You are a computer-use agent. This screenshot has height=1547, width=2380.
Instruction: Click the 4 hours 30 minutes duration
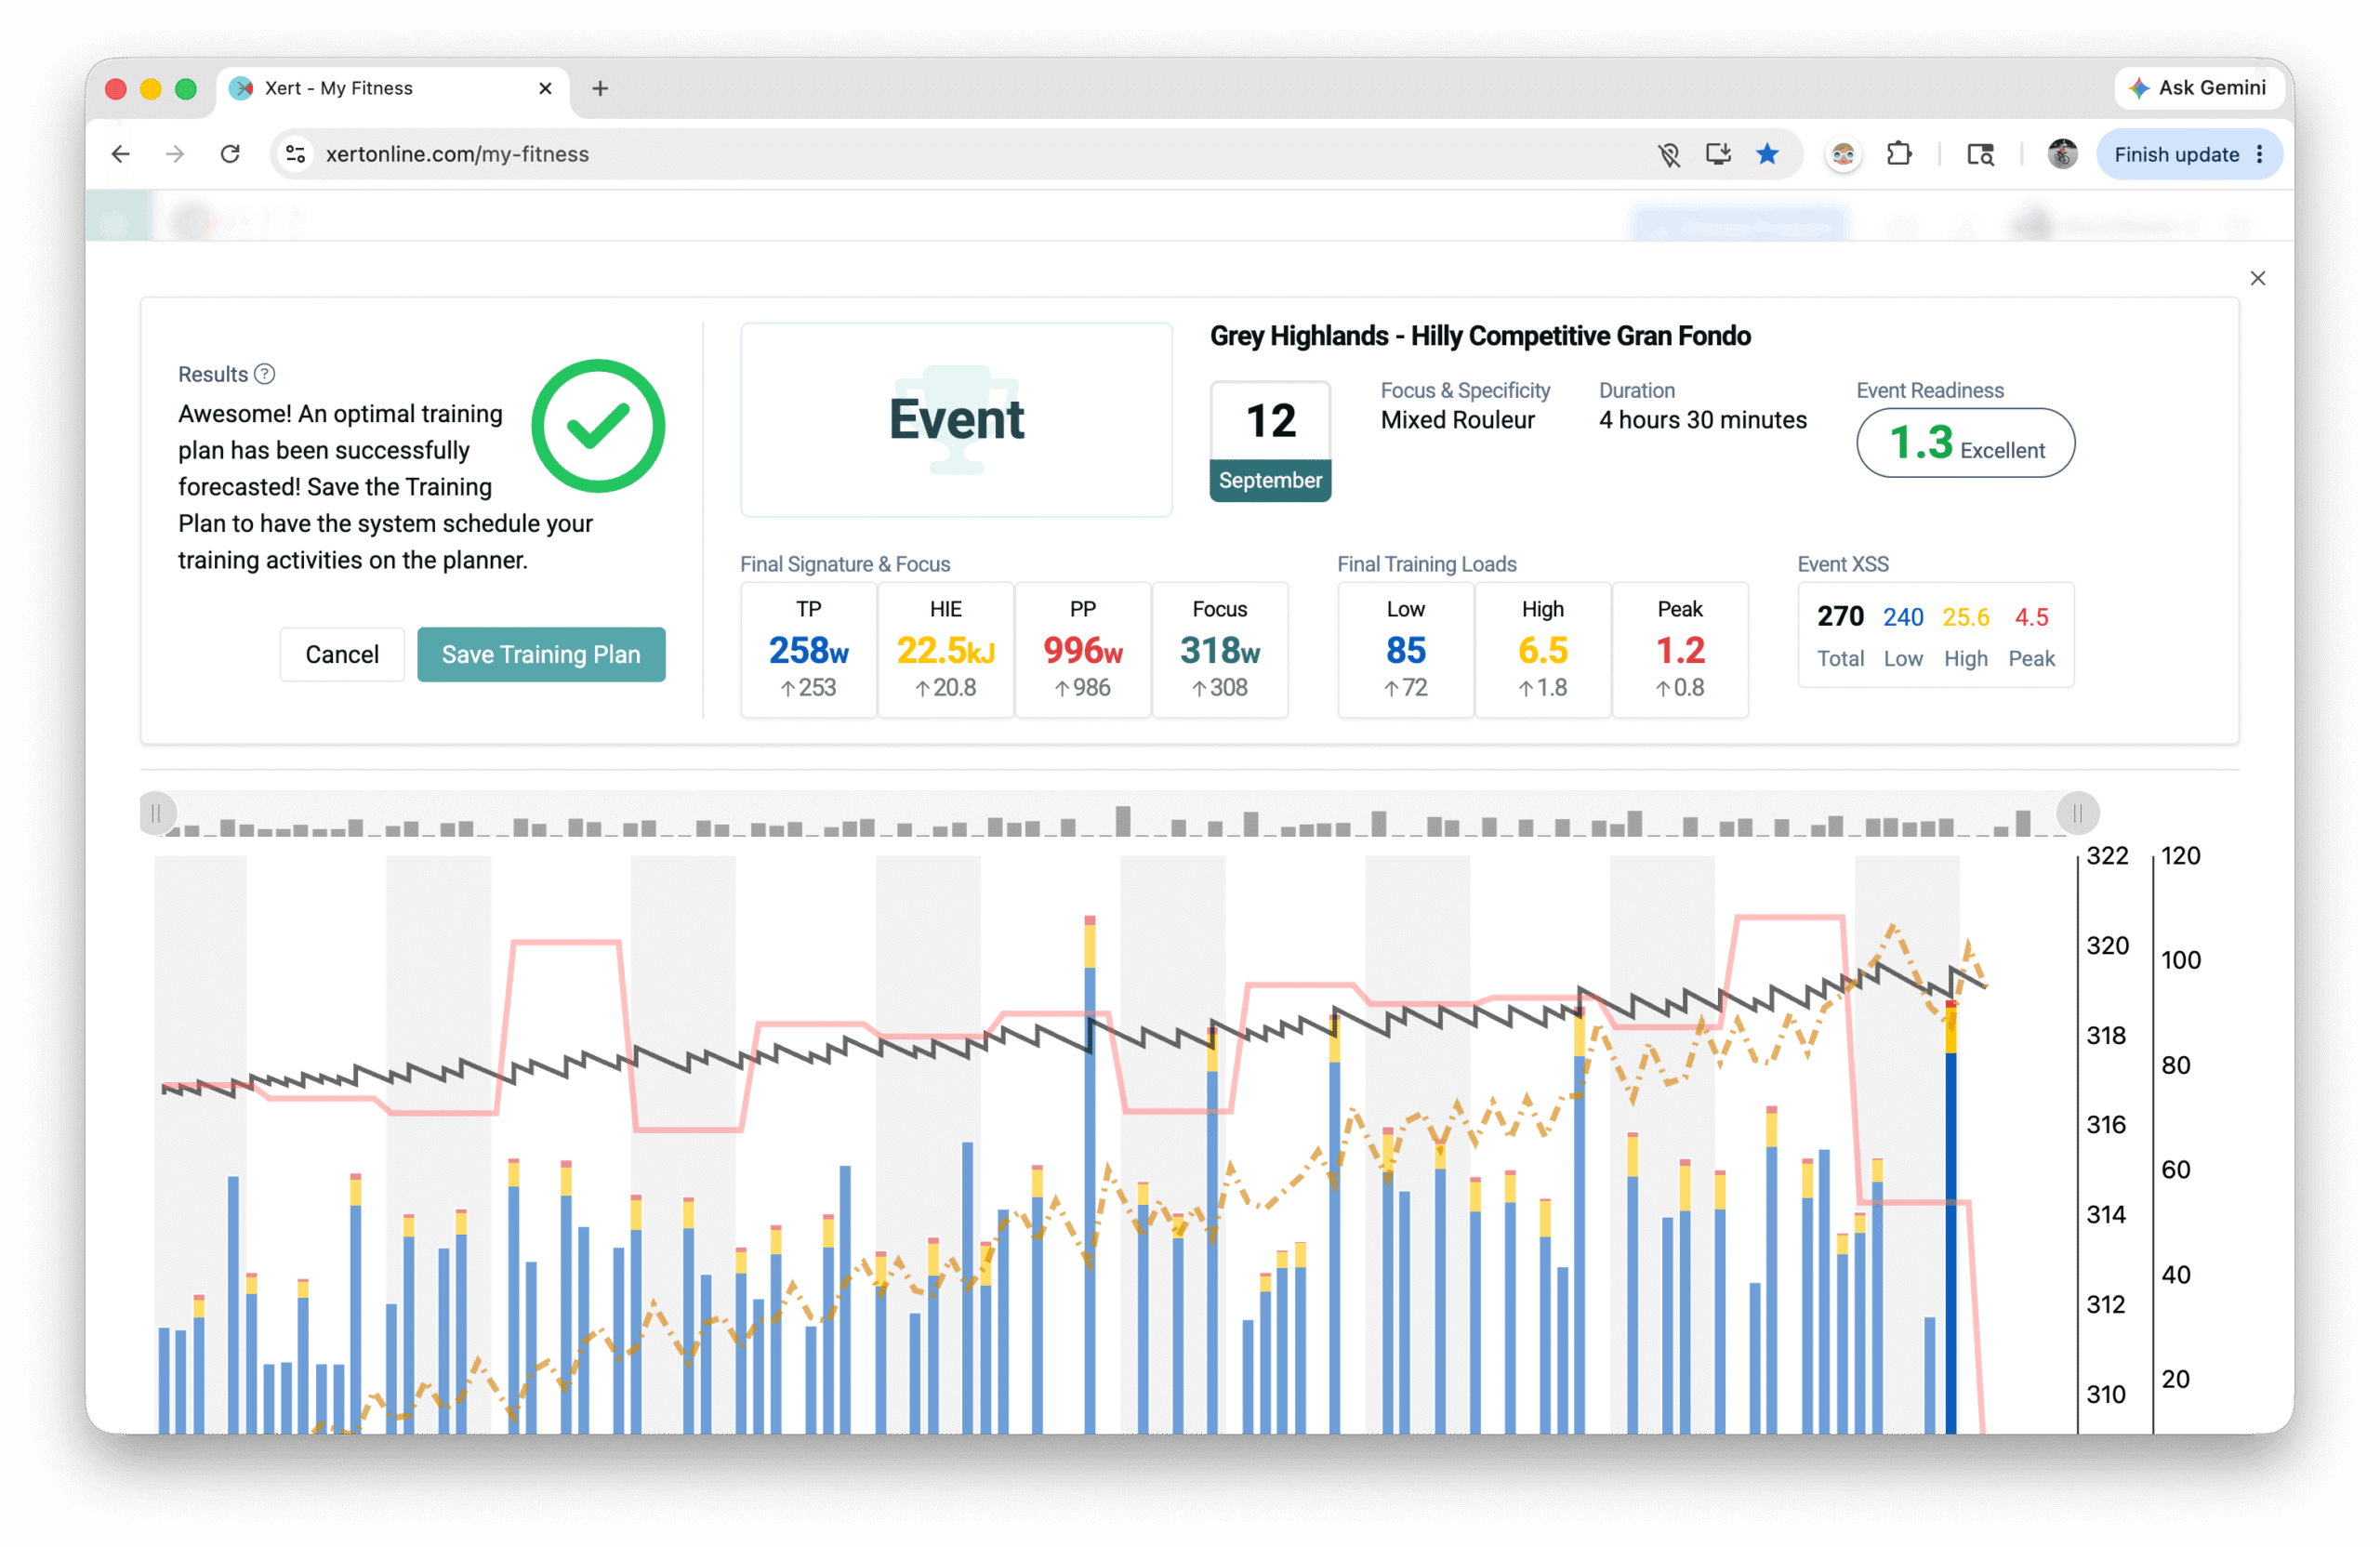(1702, 420)
